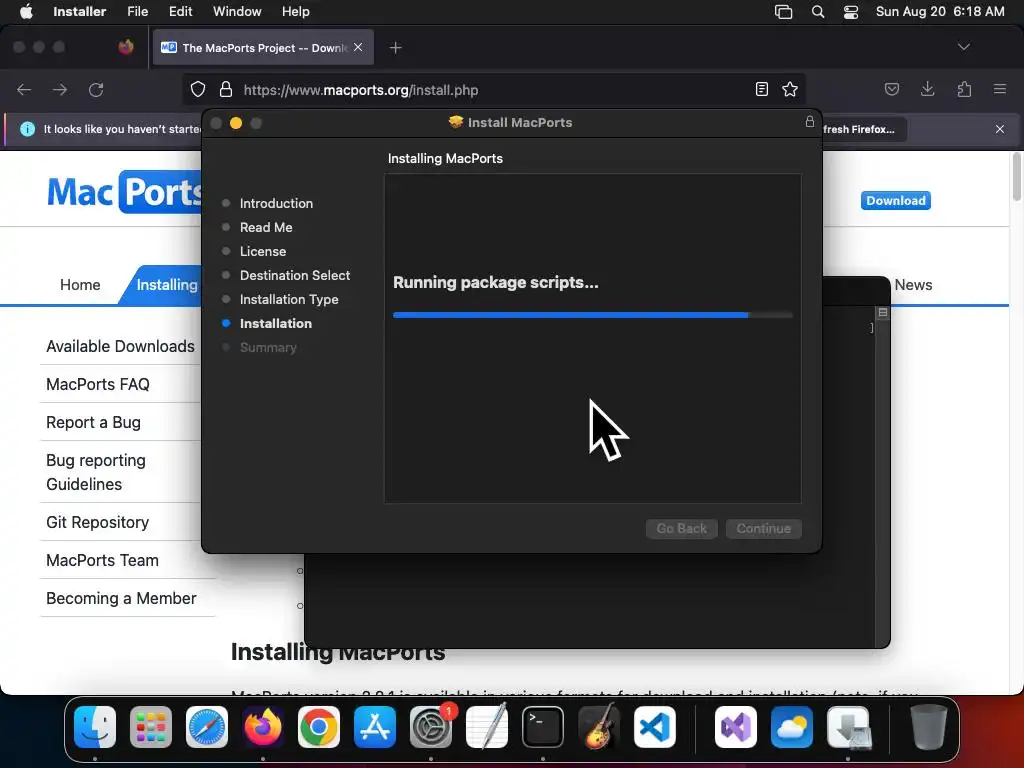
Task: Open Firefox application hamburger menu
Action: (1000, 89)
